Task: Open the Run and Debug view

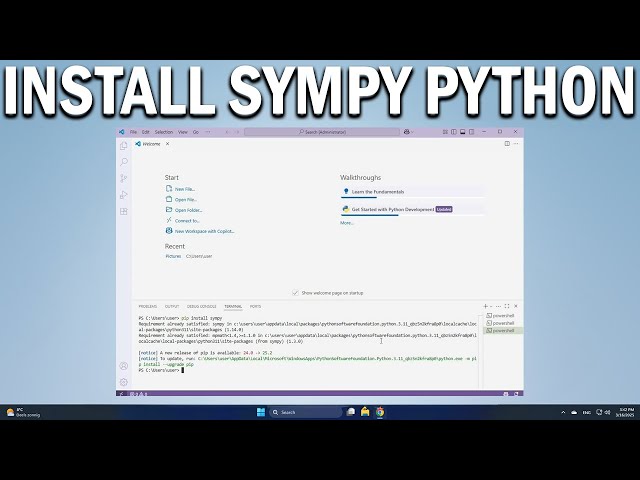Action: point(124,195)
